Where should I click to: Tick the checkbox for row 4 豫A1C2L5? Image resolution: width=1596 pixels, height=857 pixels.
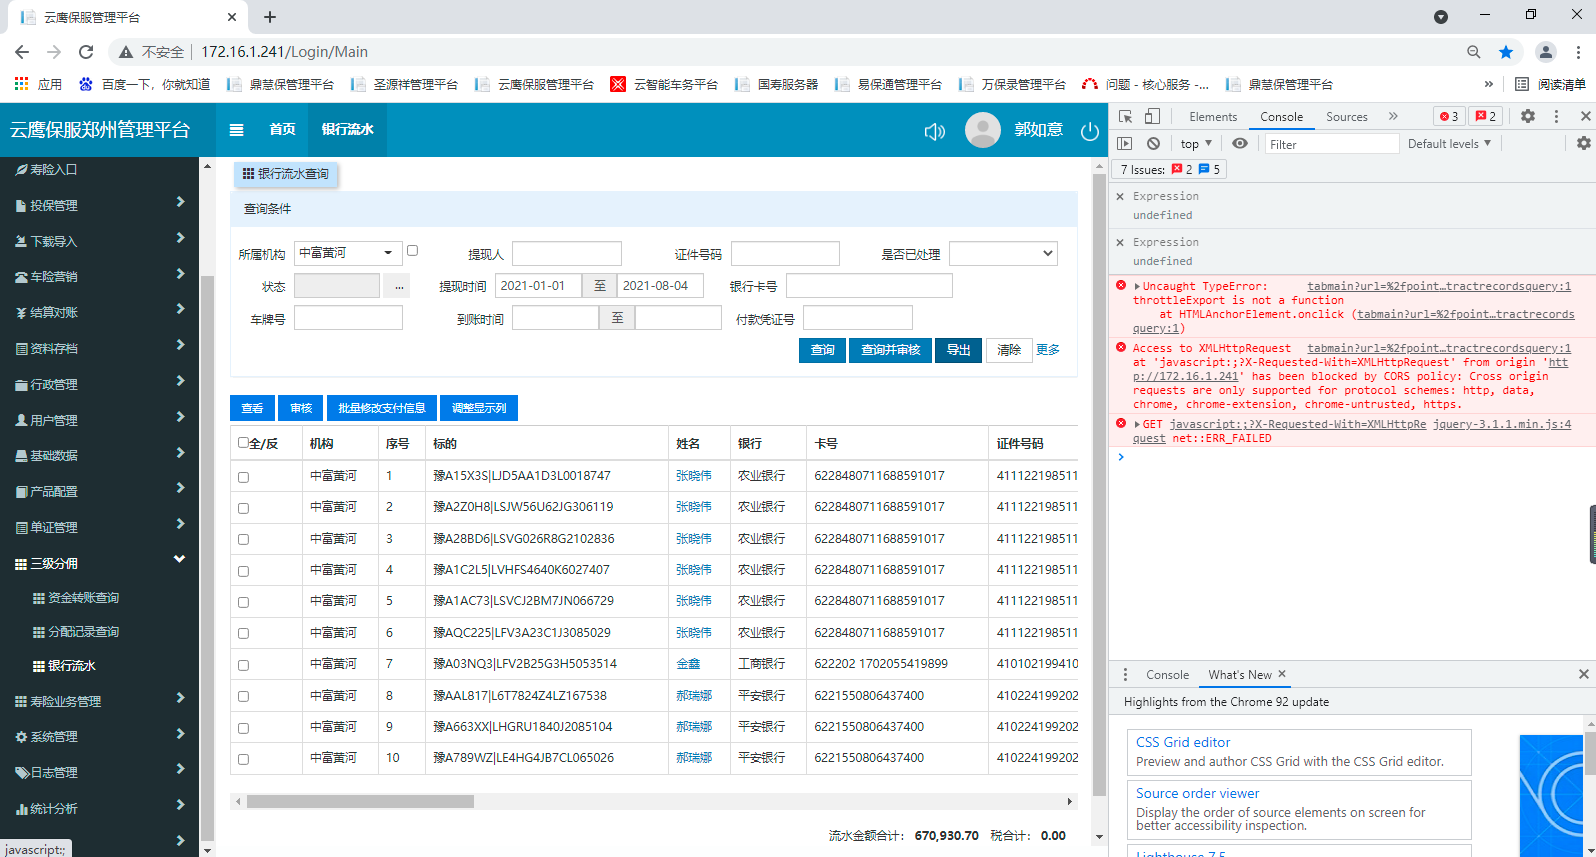point(243,571)
